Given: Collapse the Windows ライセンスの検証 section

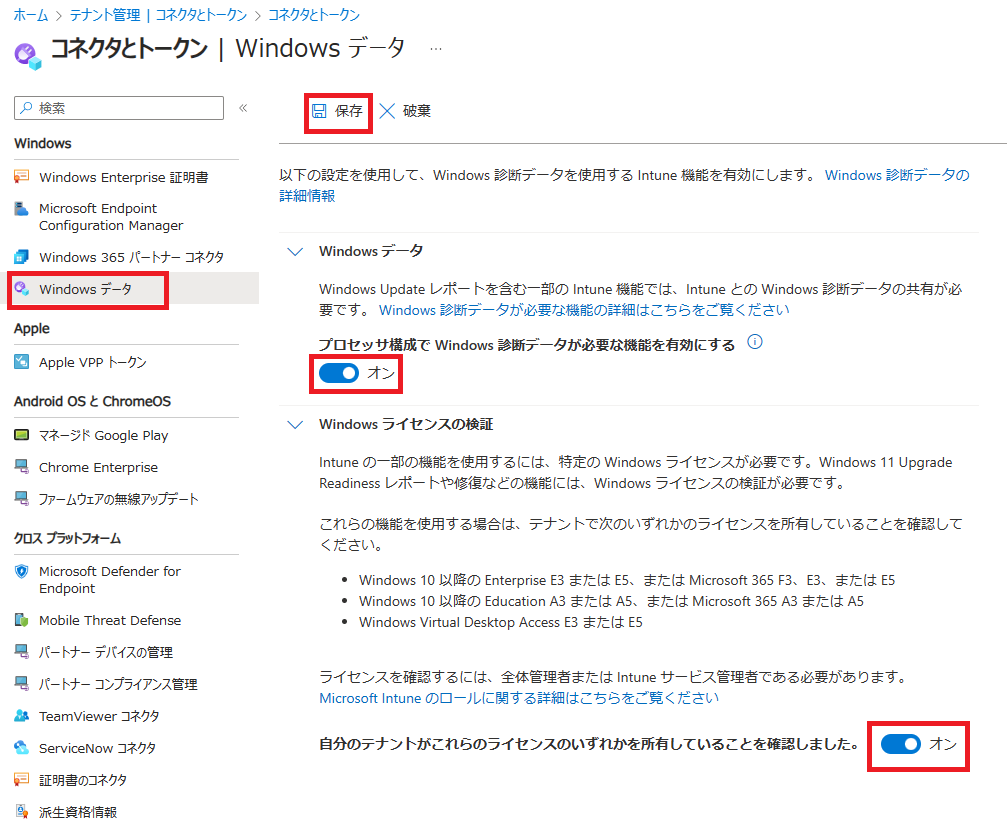Looking at the screenshot, I should point(295,424).
